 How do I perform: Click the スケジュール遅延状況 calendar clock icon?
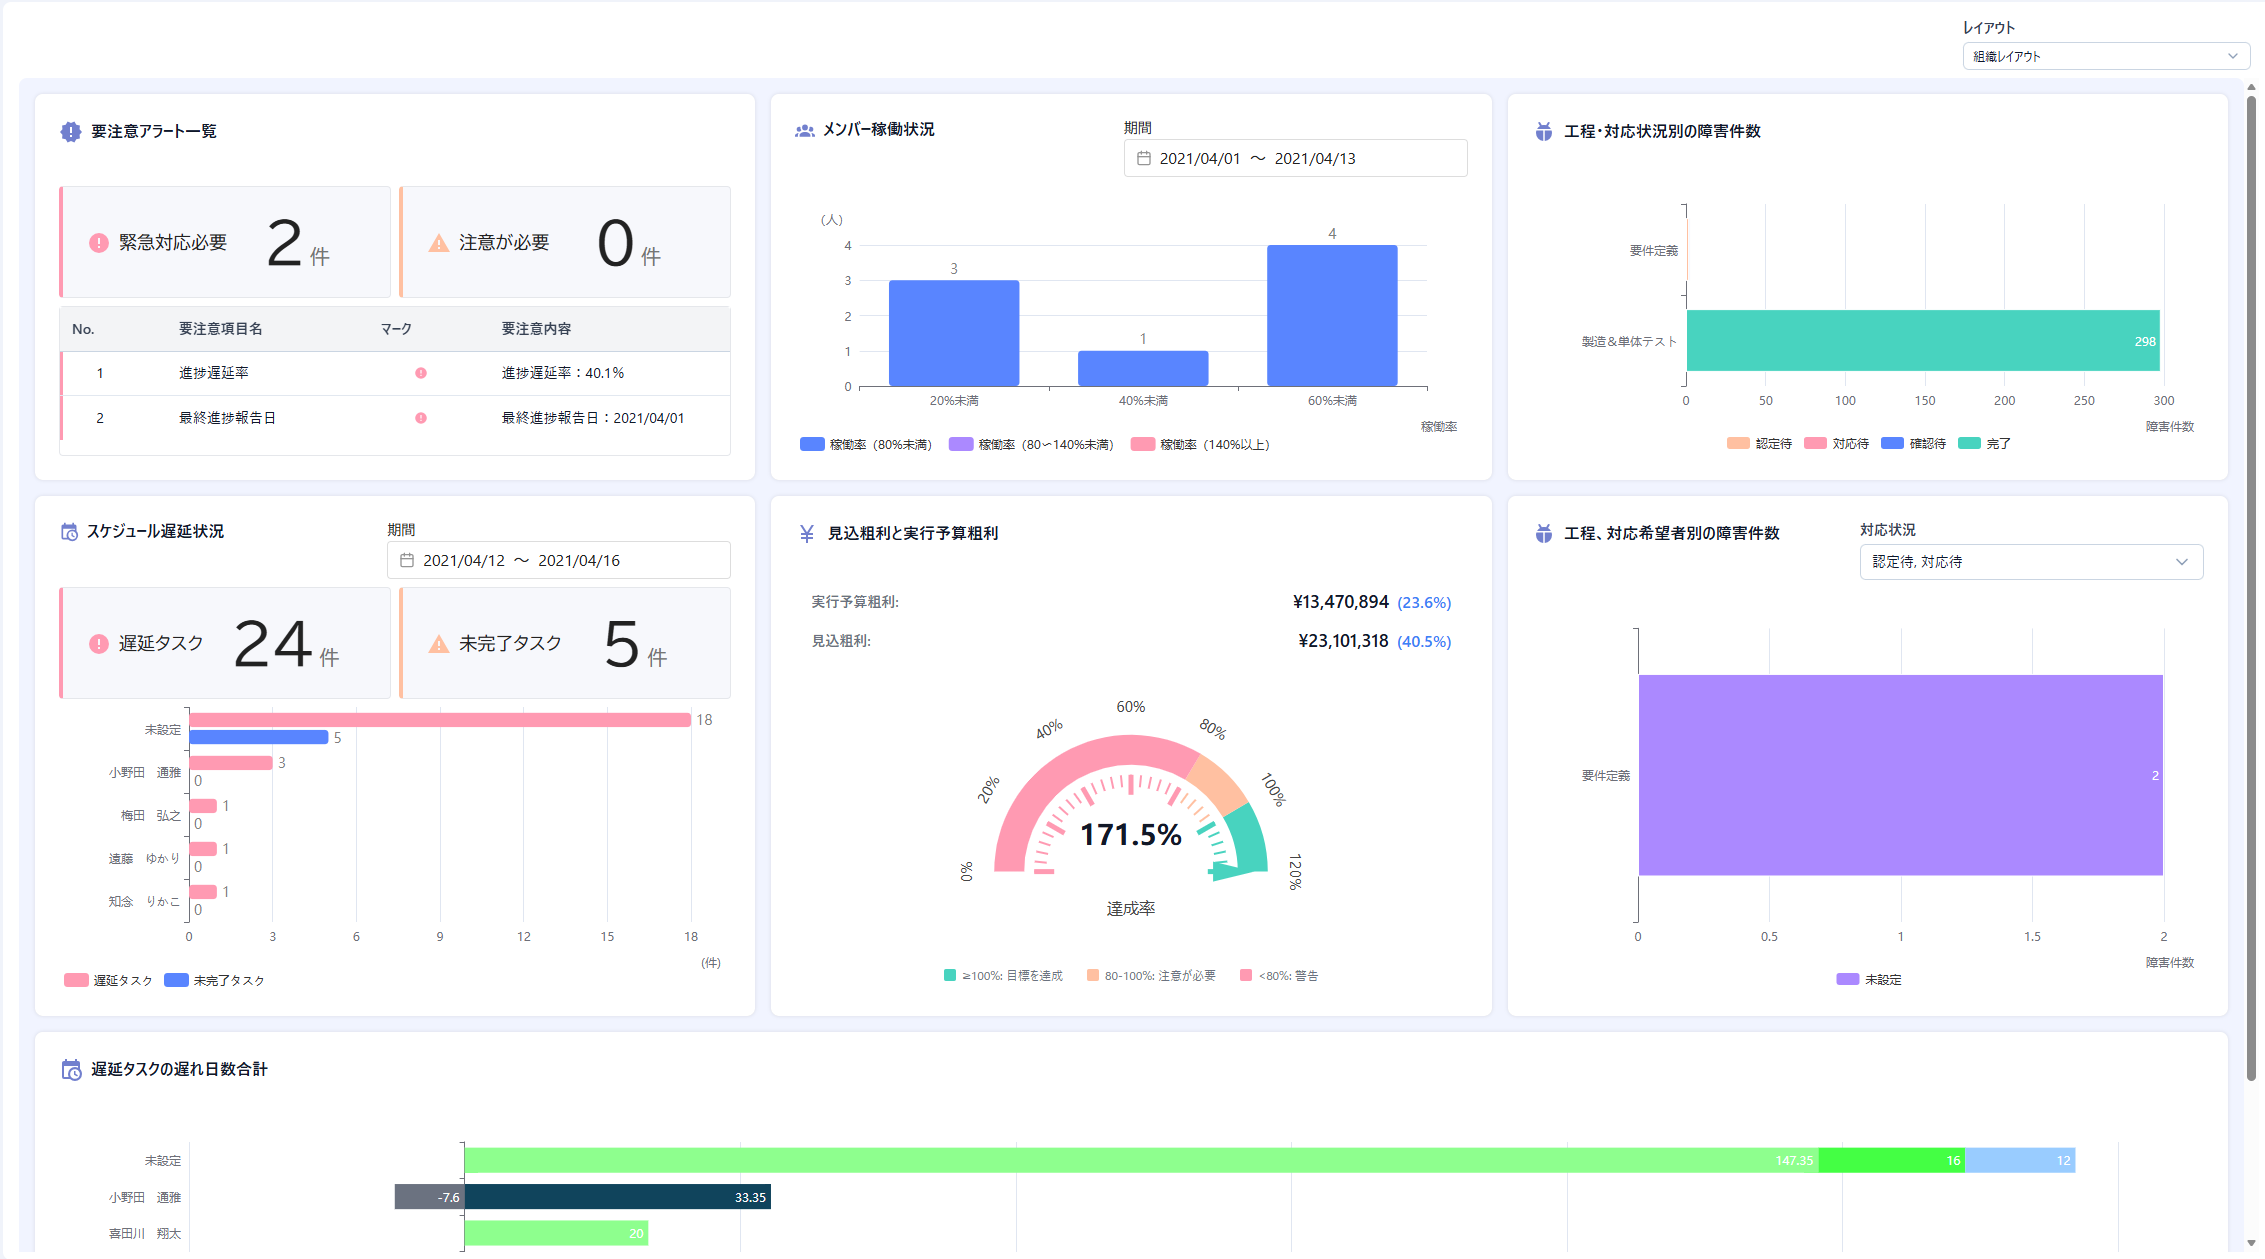pos(69,532)
